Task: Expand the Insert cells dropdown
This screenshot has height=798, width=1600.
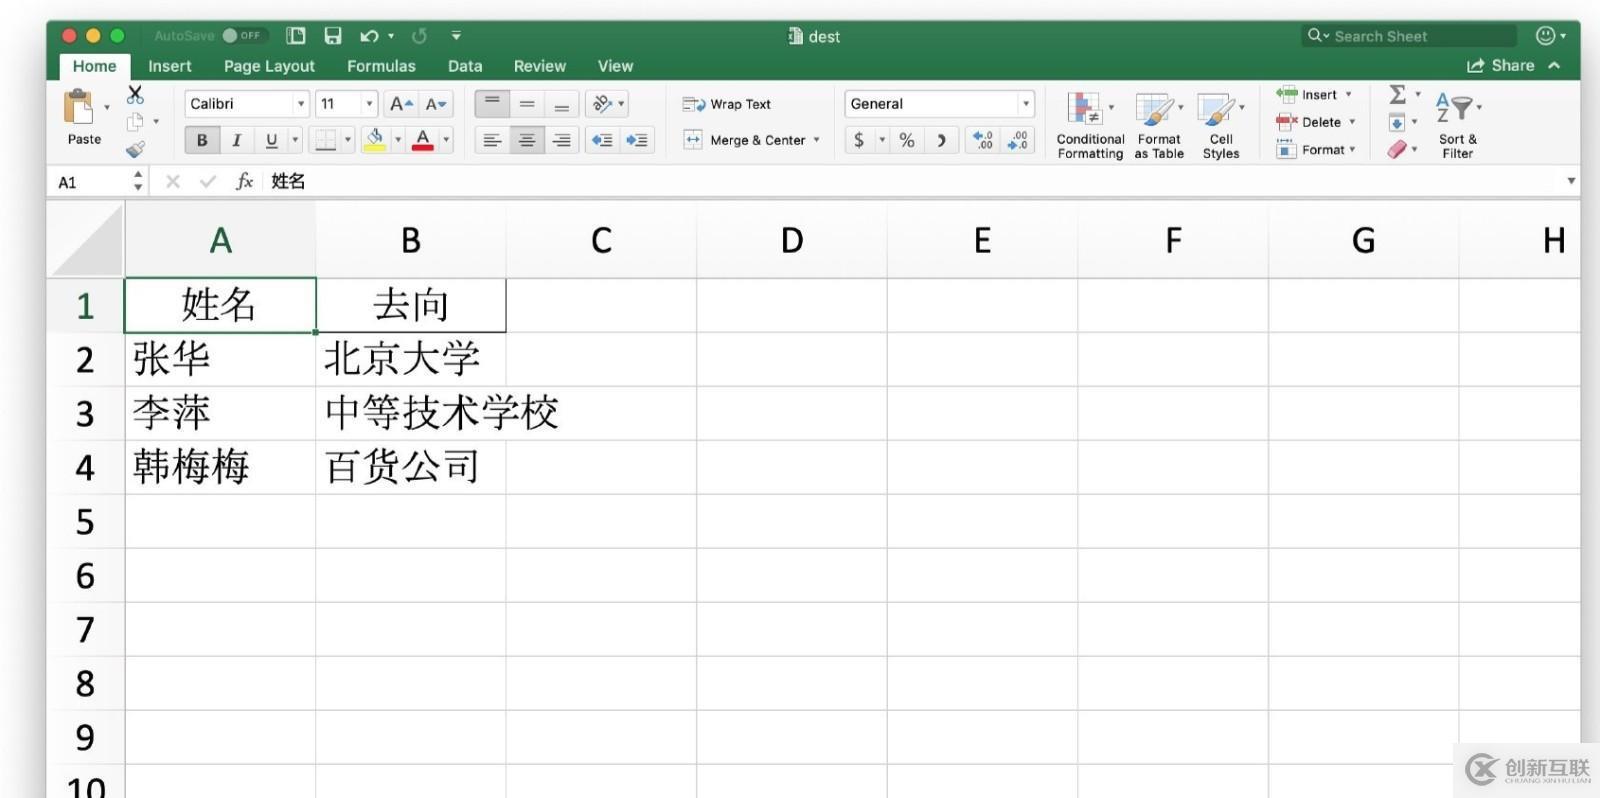Action: [1348, 95]
